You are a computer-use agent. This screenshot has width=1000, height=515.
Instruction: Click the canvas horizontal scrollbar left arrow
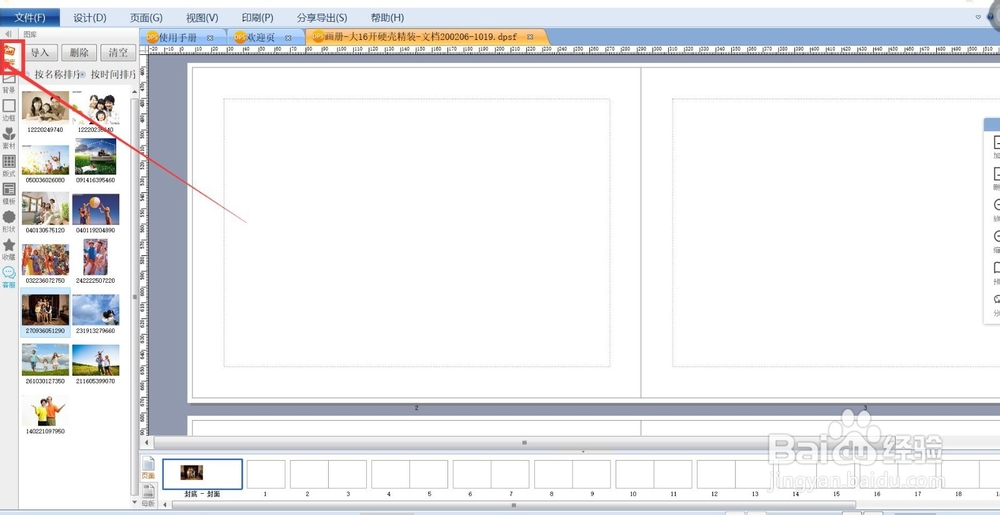[x=147, y=442]
